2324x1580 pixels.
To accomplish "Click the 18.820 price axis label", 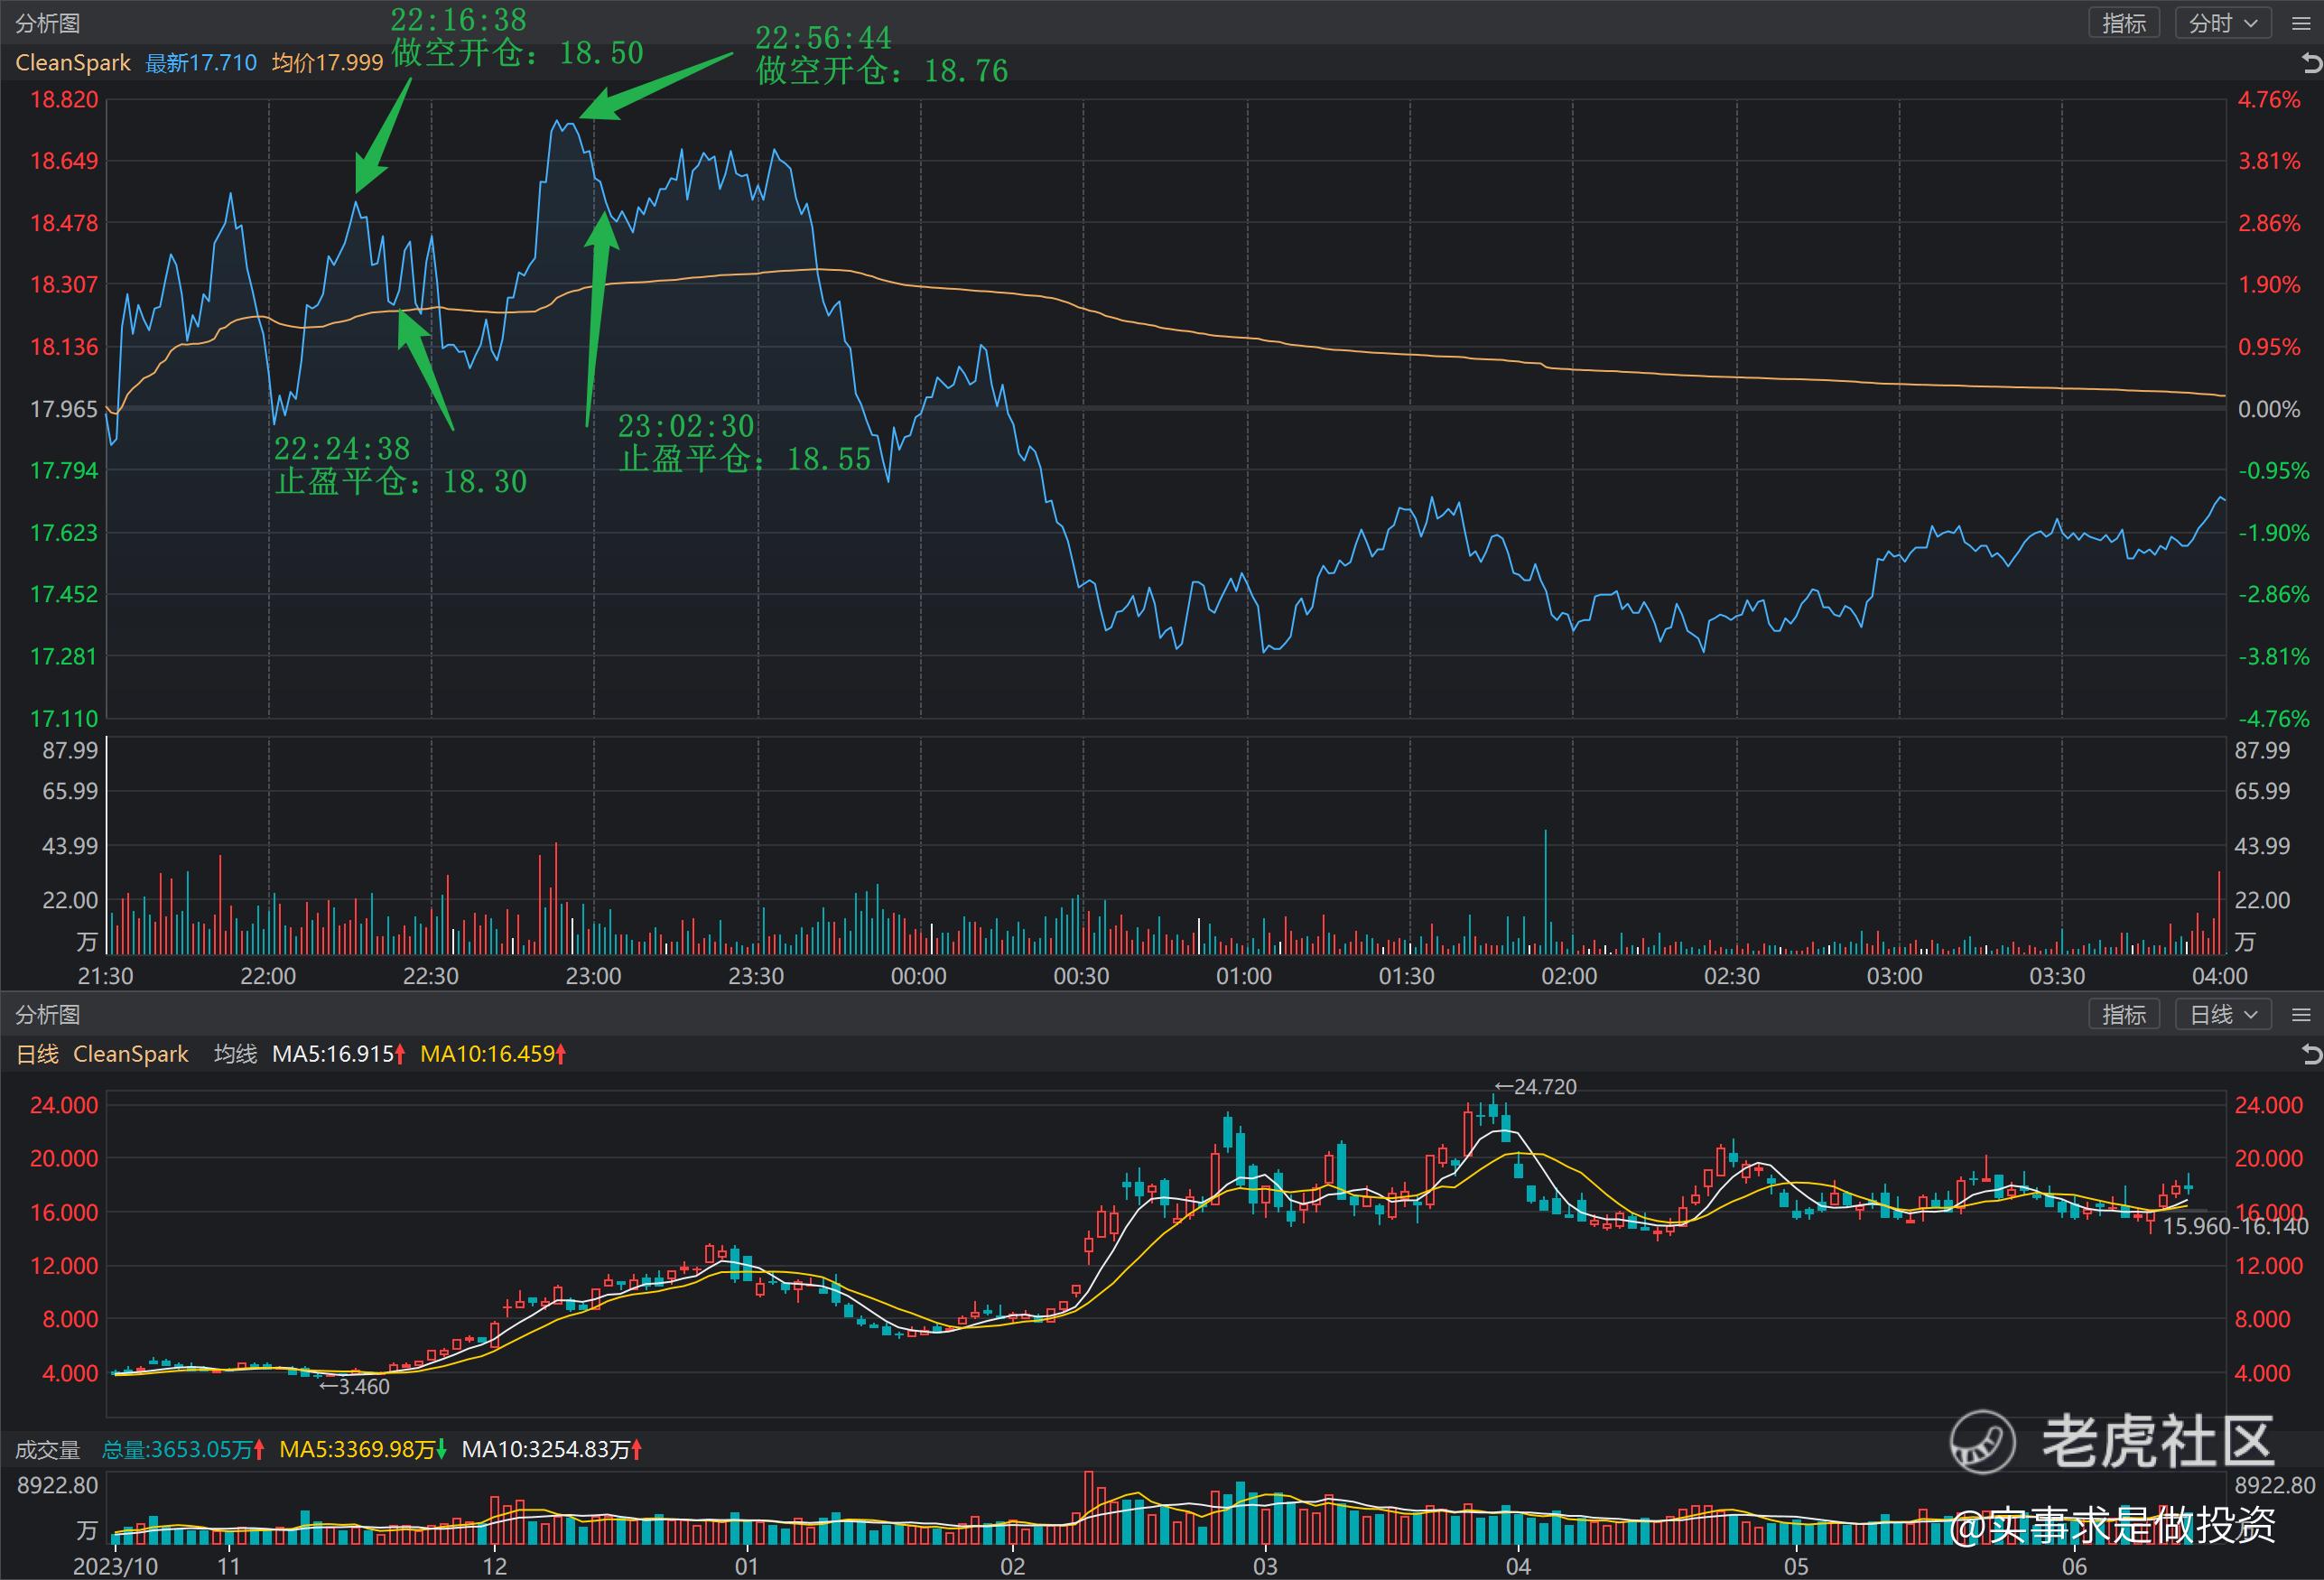I will click(x=64, y=100).
